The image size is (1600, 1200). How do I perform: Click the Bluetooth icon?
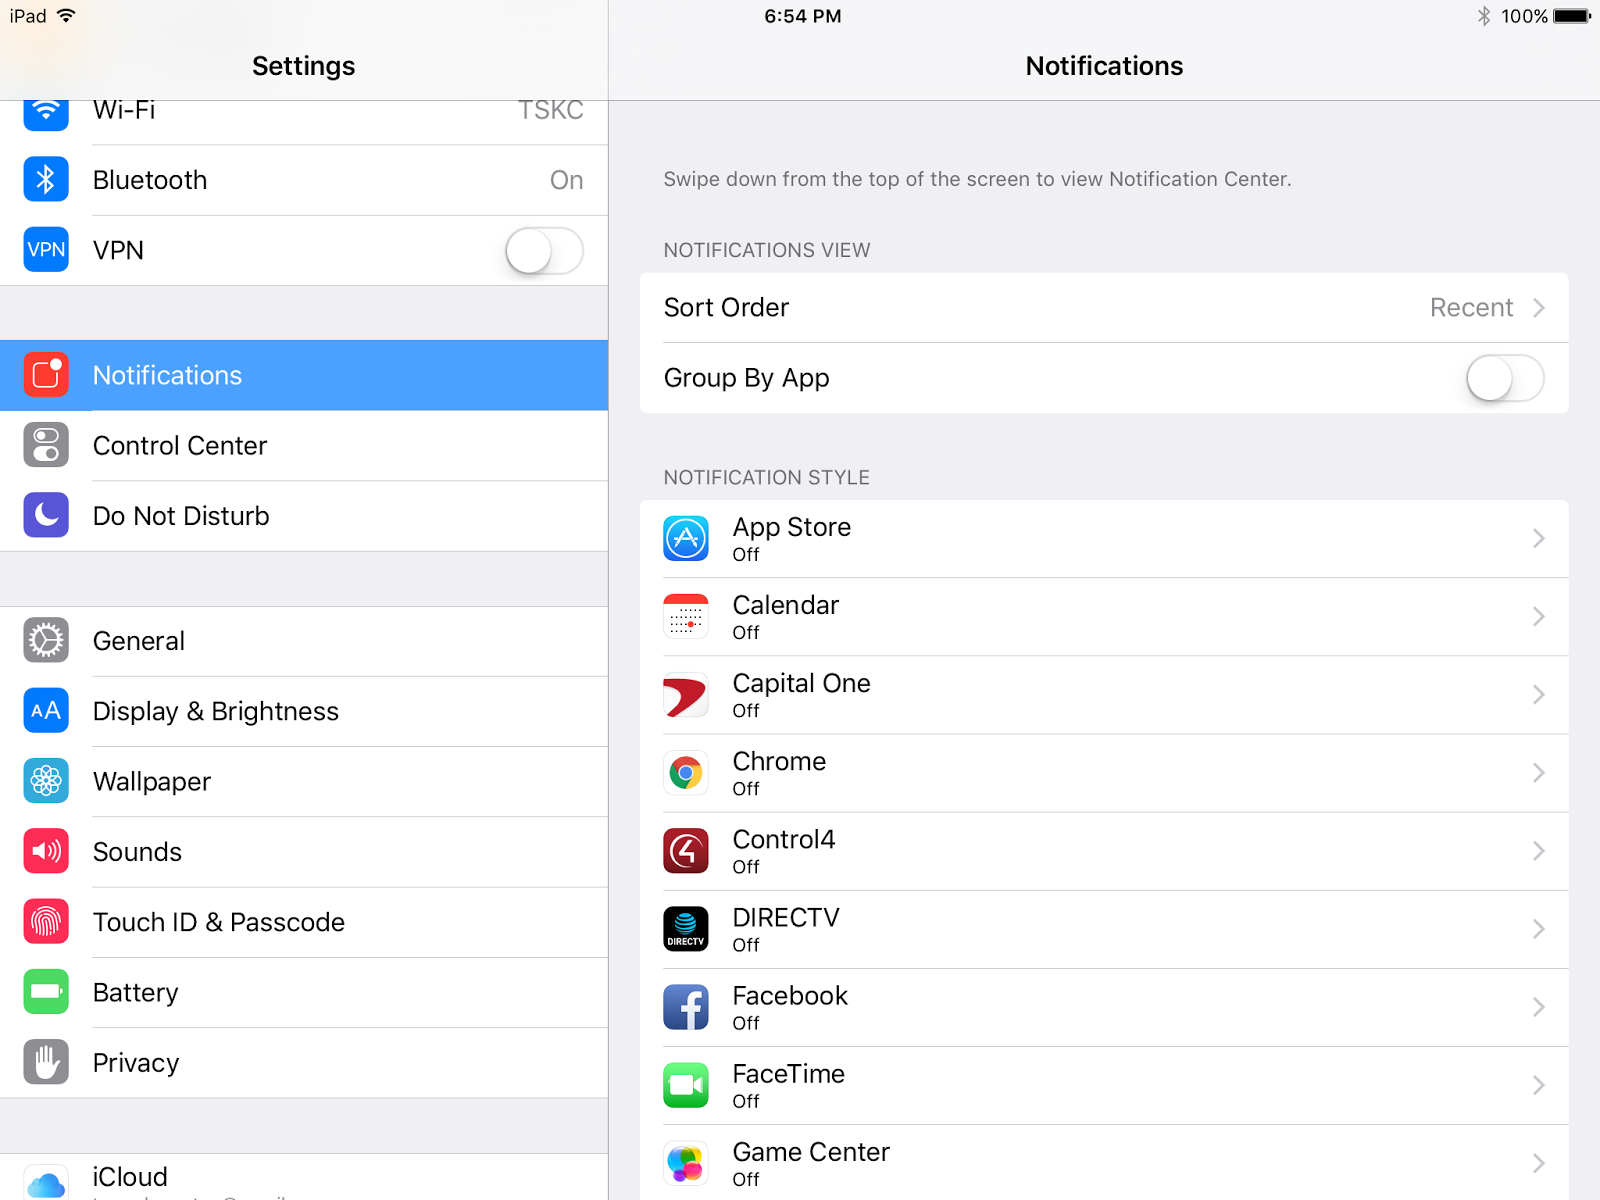(x=45, y=179)
